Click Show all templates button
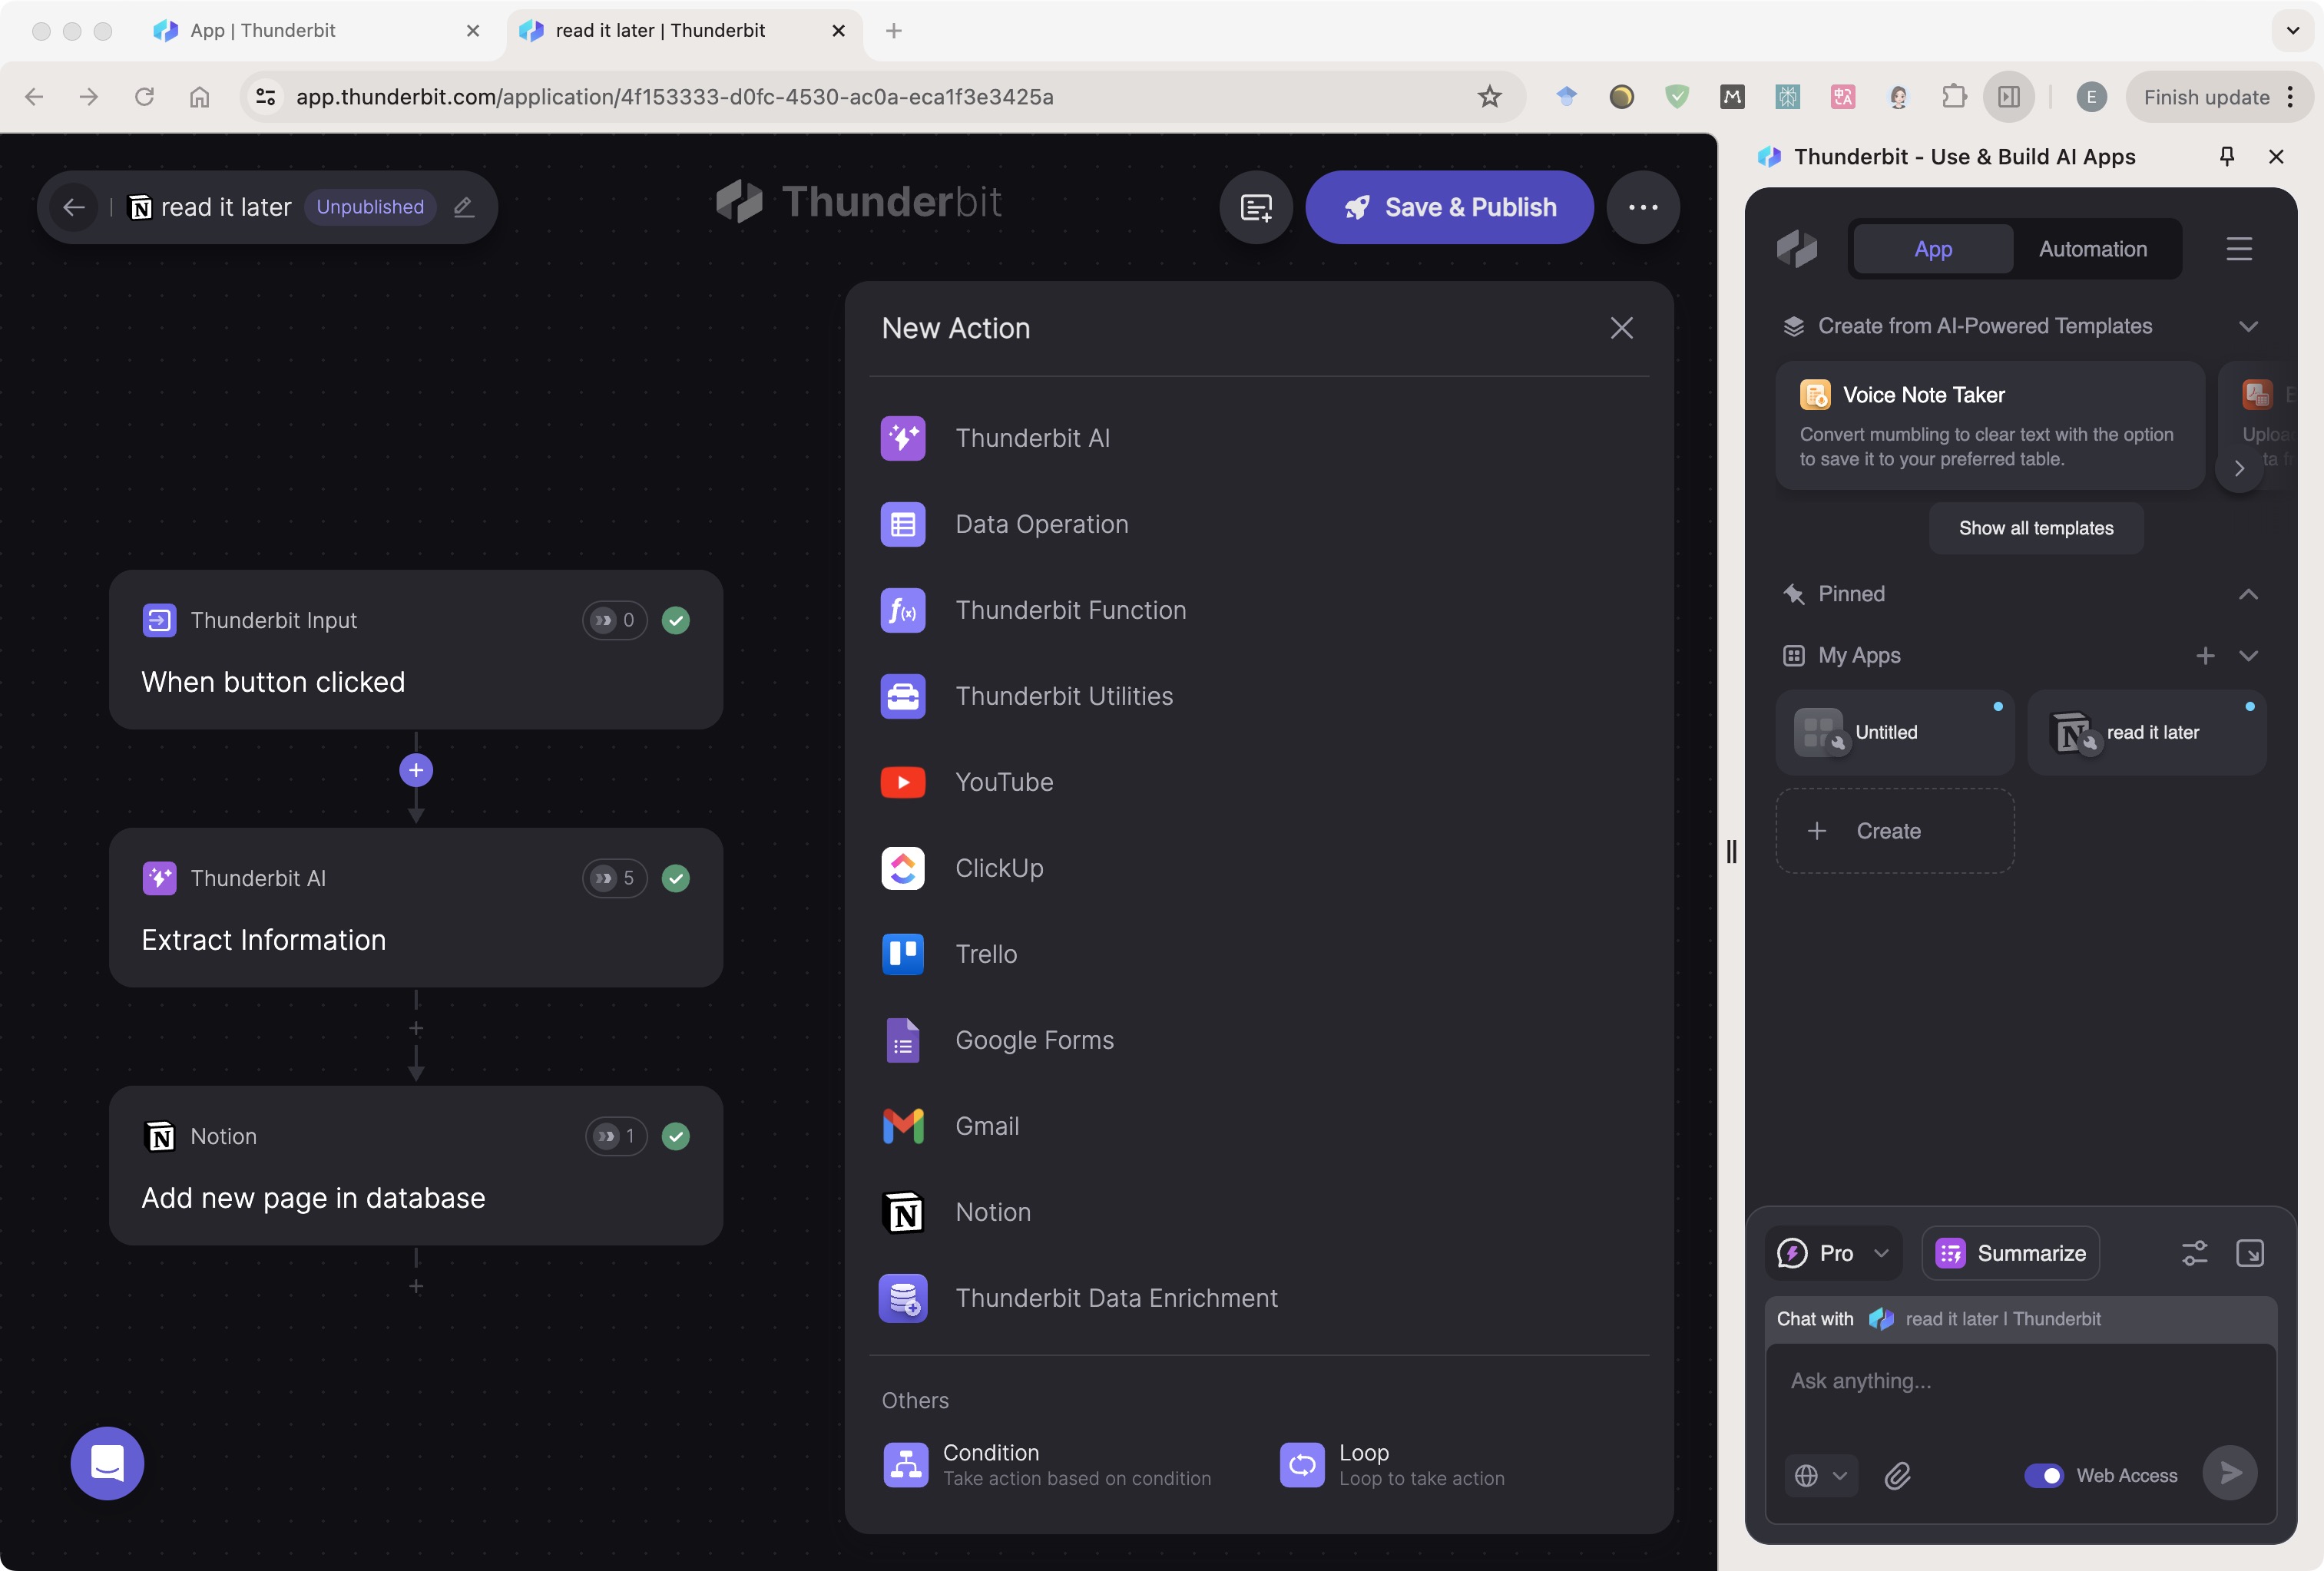This screenshot has height=1571, width=2324. [2035, 528]
